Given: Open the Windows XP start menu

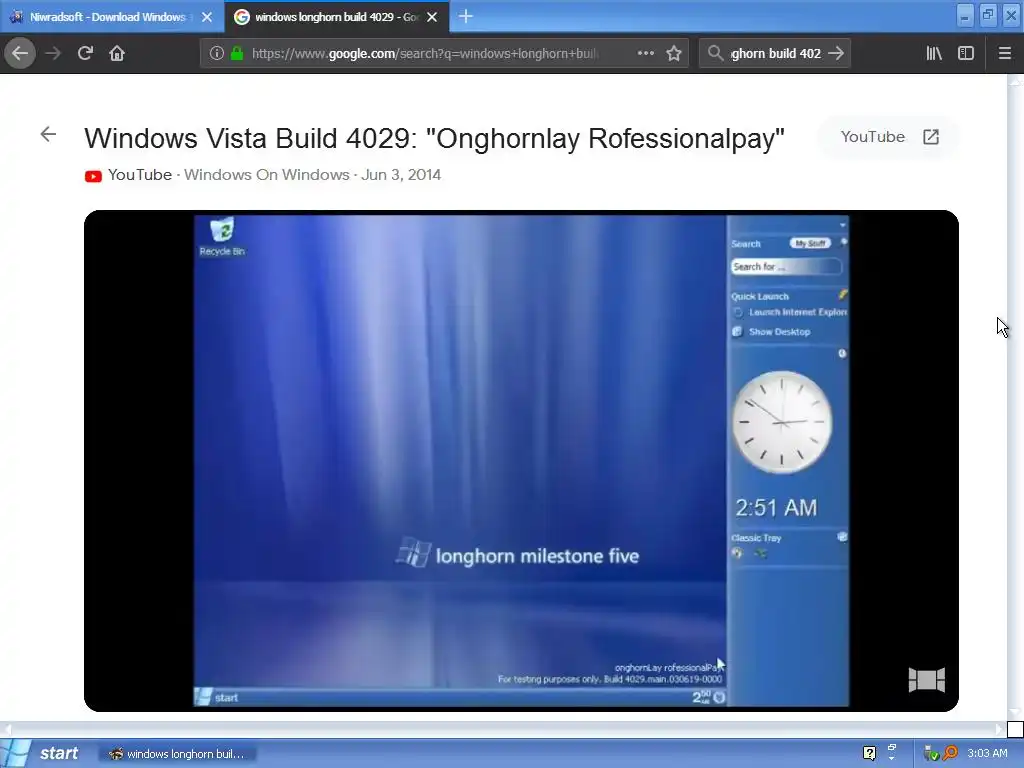Looking at the screenshot, I should tap(44, 754).
